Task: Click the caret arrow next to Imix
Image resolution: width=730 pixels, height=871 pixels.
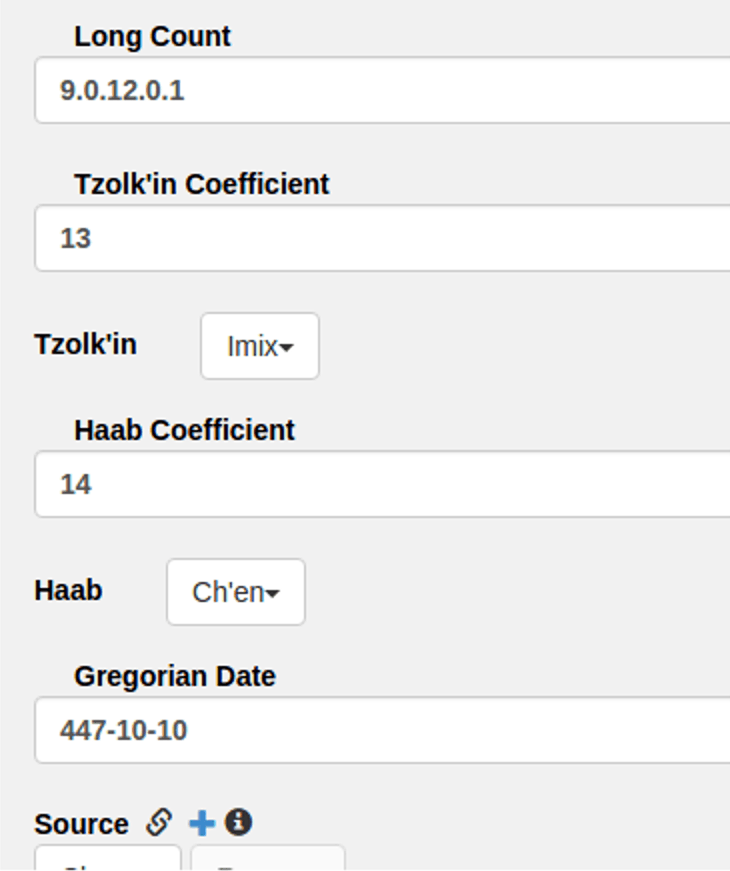Action: 286,348
